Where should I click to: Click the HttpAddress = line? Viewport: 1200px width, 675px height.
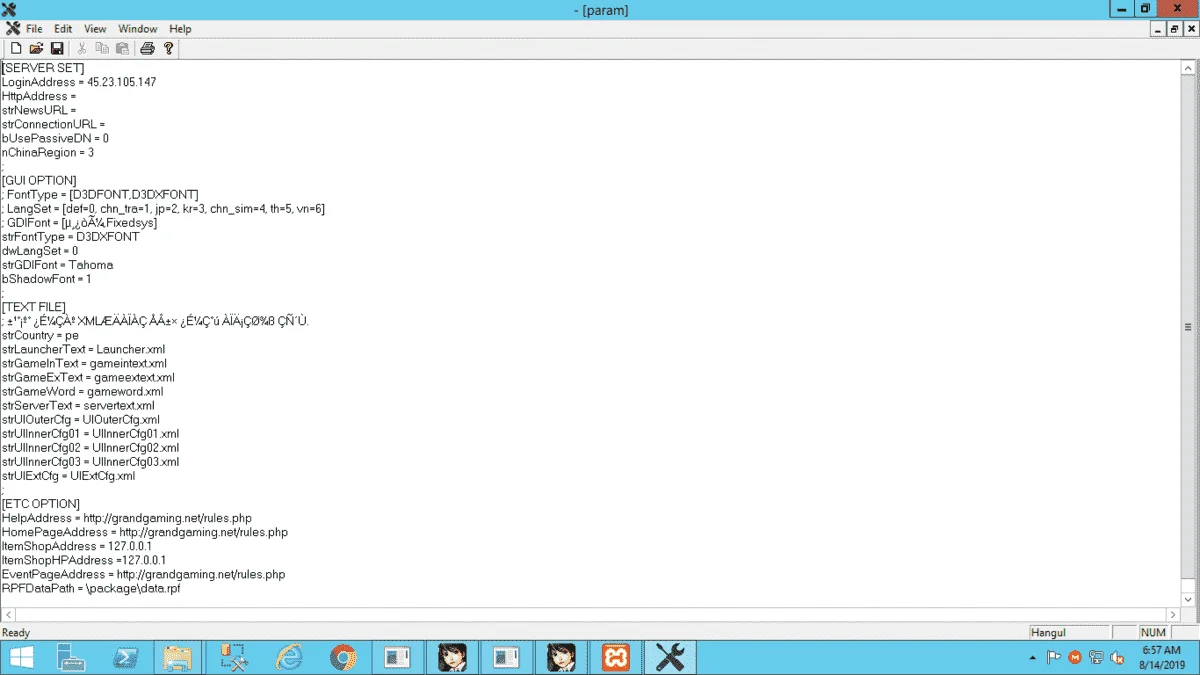click(39, 96)
